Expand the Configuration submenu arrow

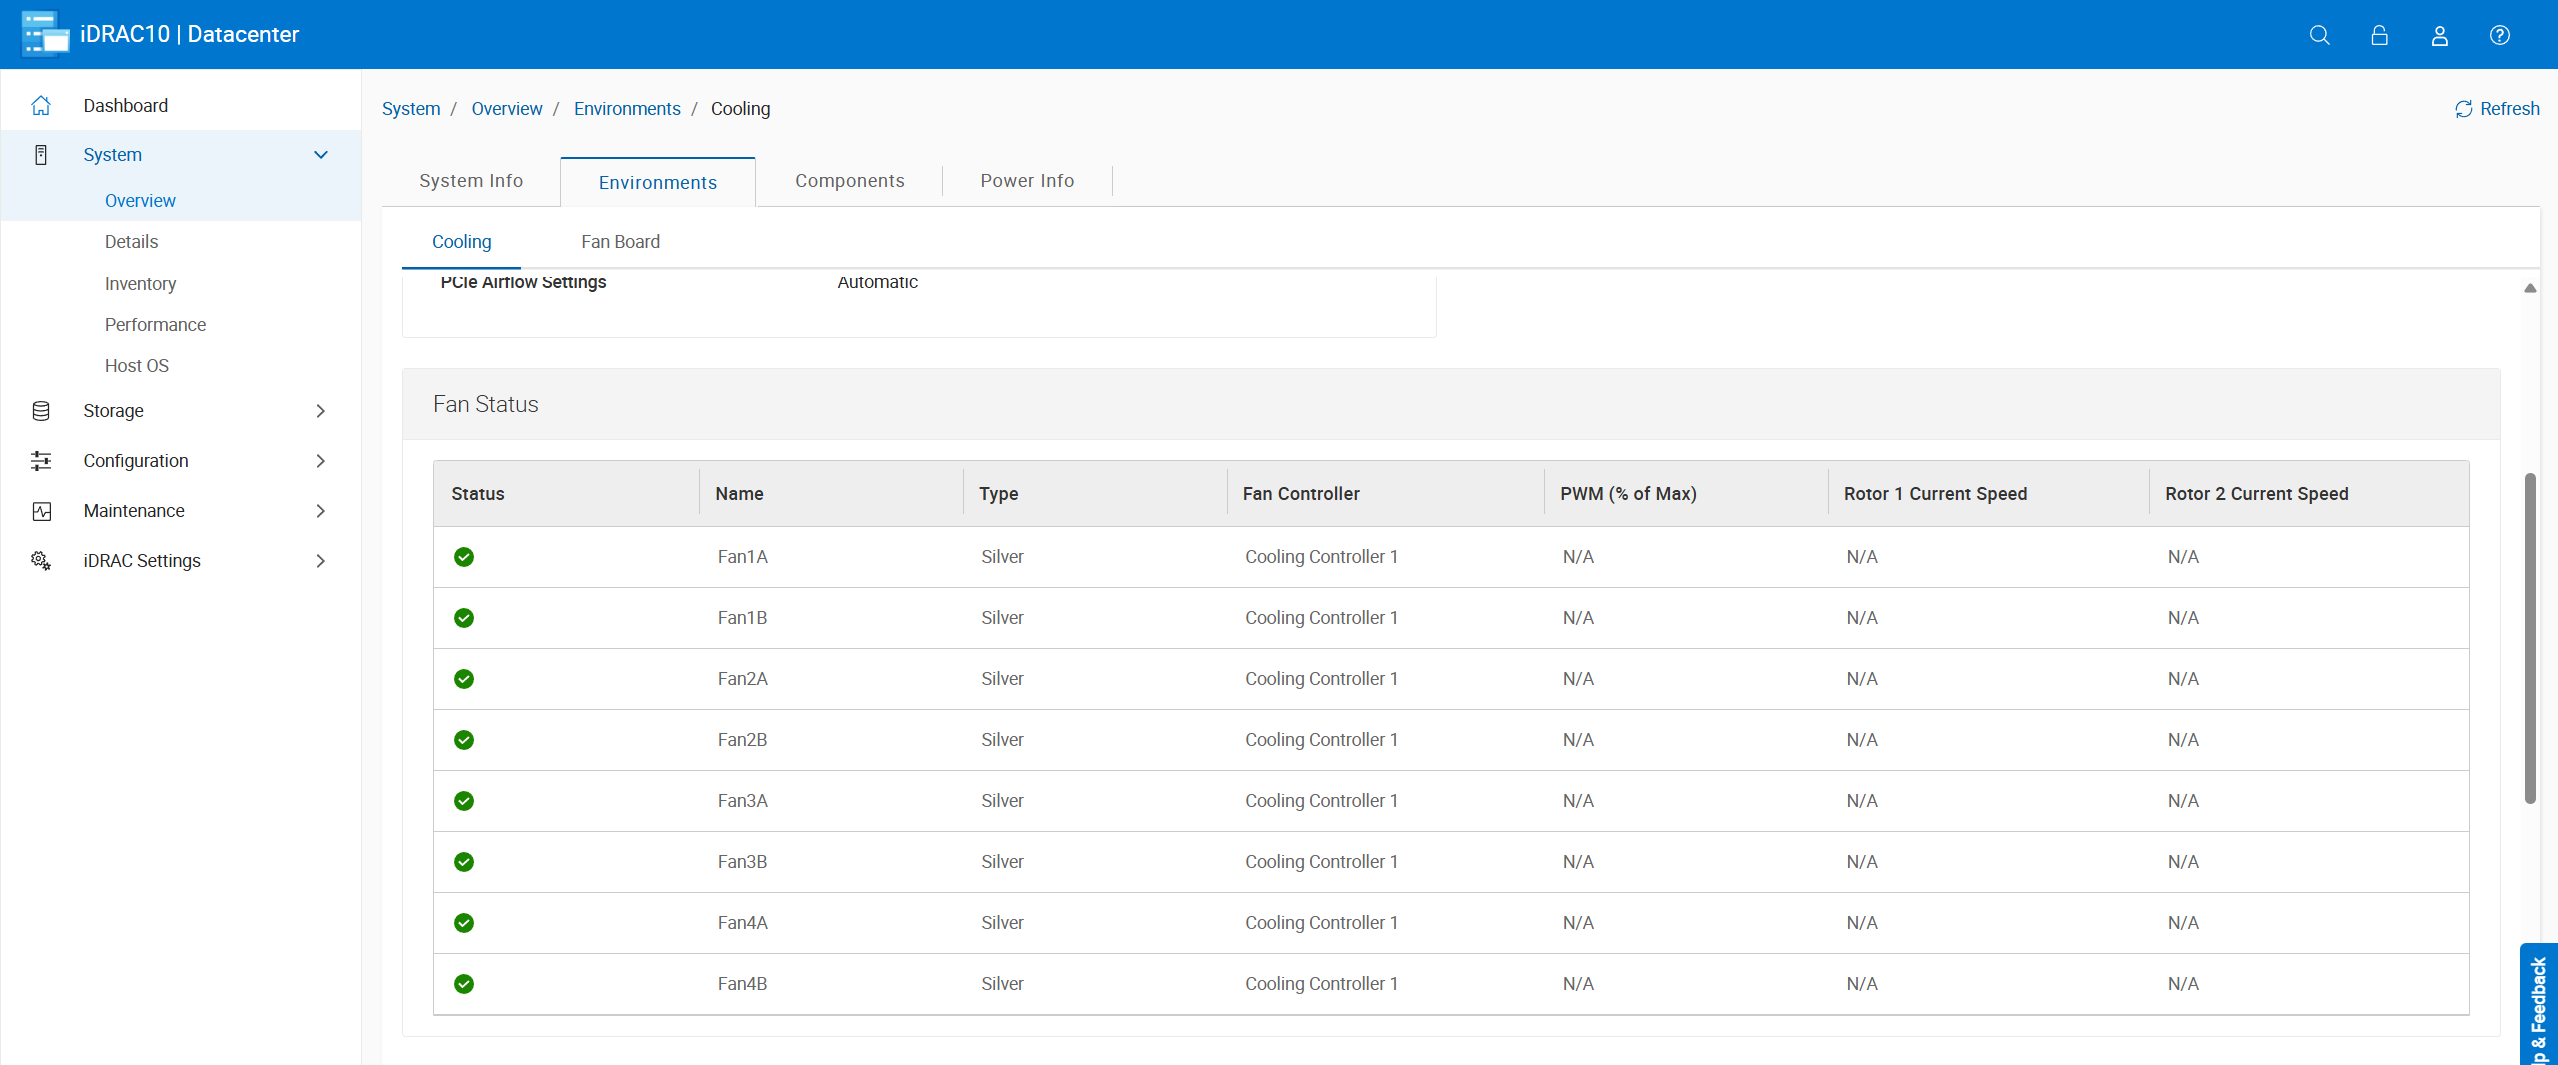[321, 461]
